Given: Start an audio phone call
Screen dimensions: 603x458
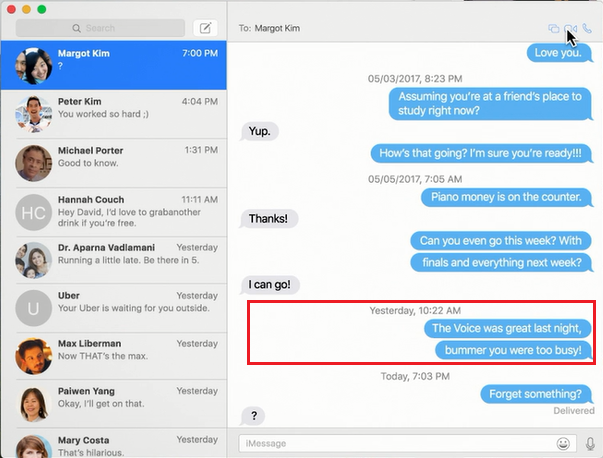Looking at the screenshot, I should (587, 29).
